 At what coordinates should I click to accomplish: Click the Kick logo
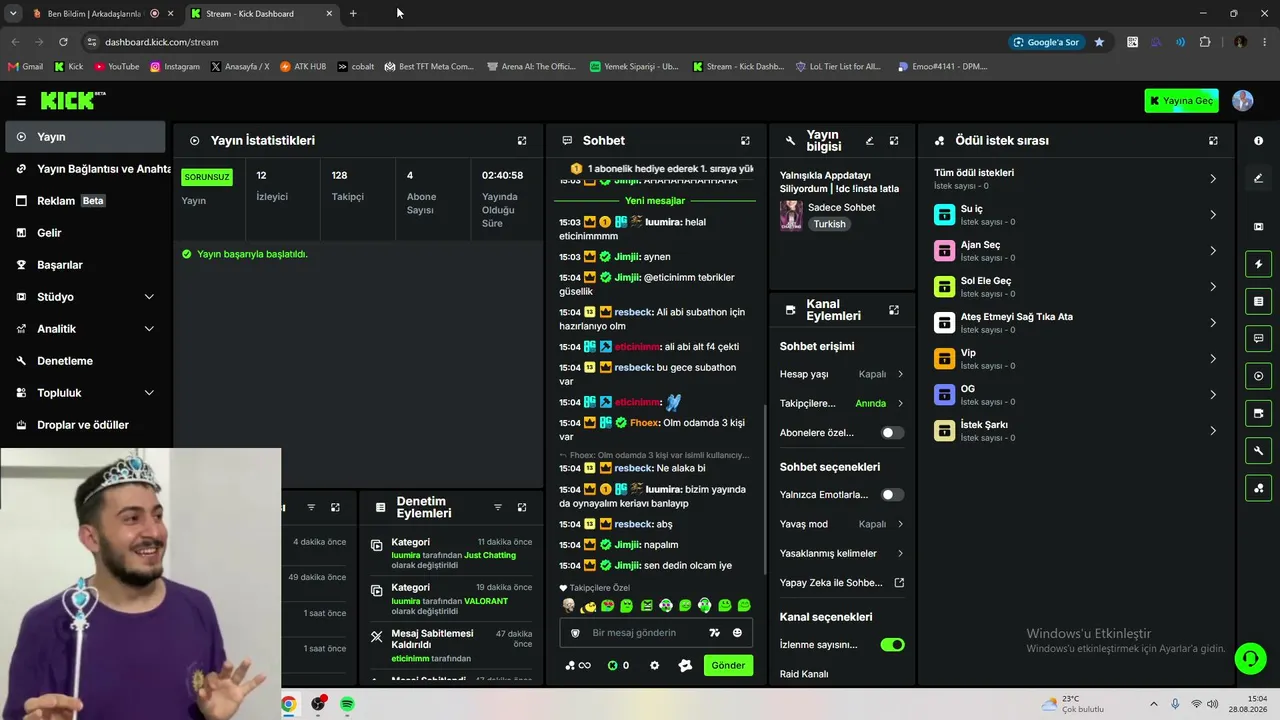pos(73,100)
